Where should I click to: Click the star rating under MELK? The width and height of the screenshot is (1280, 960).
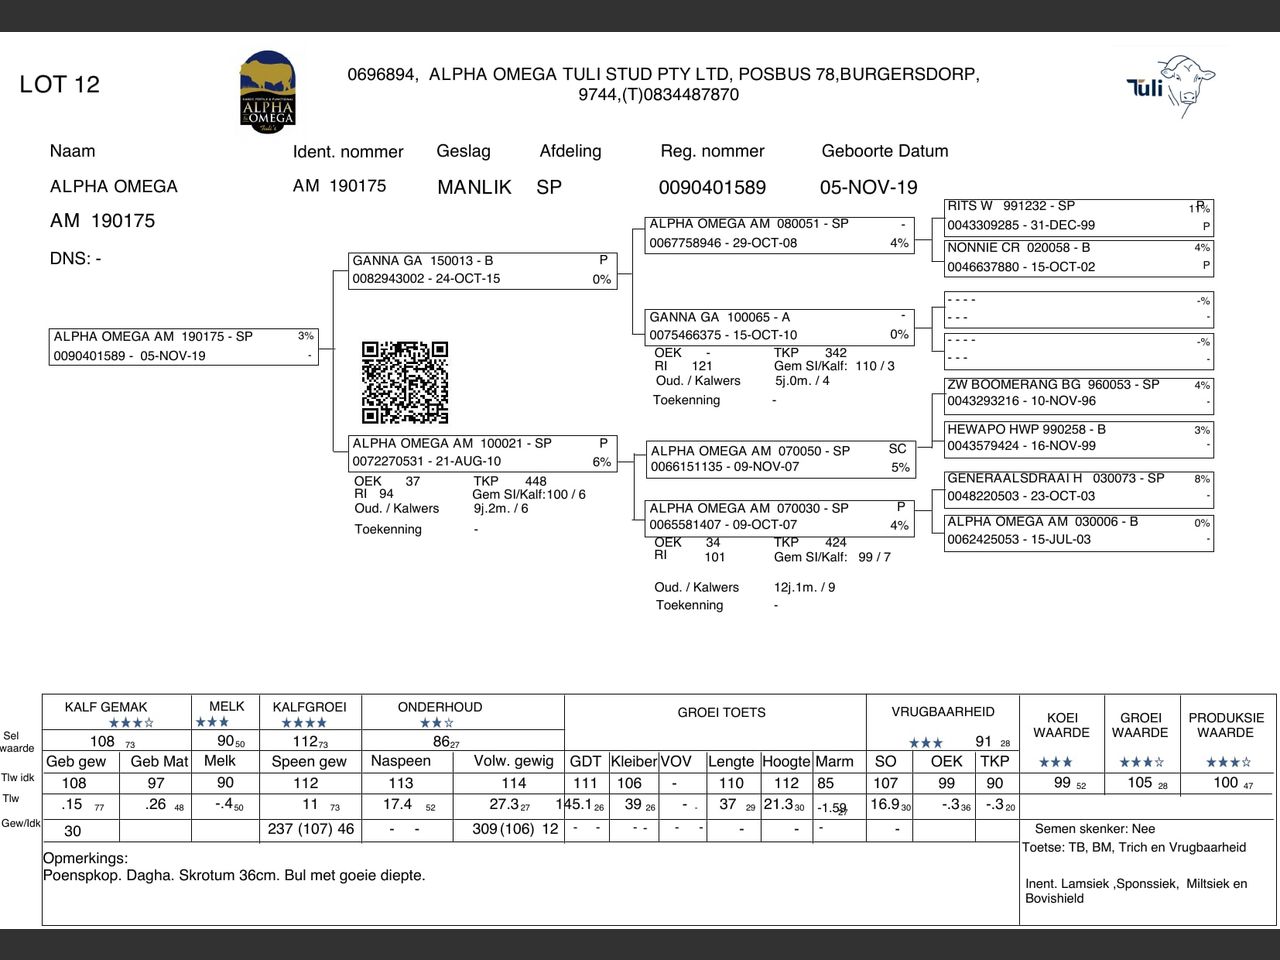(212, 722)
